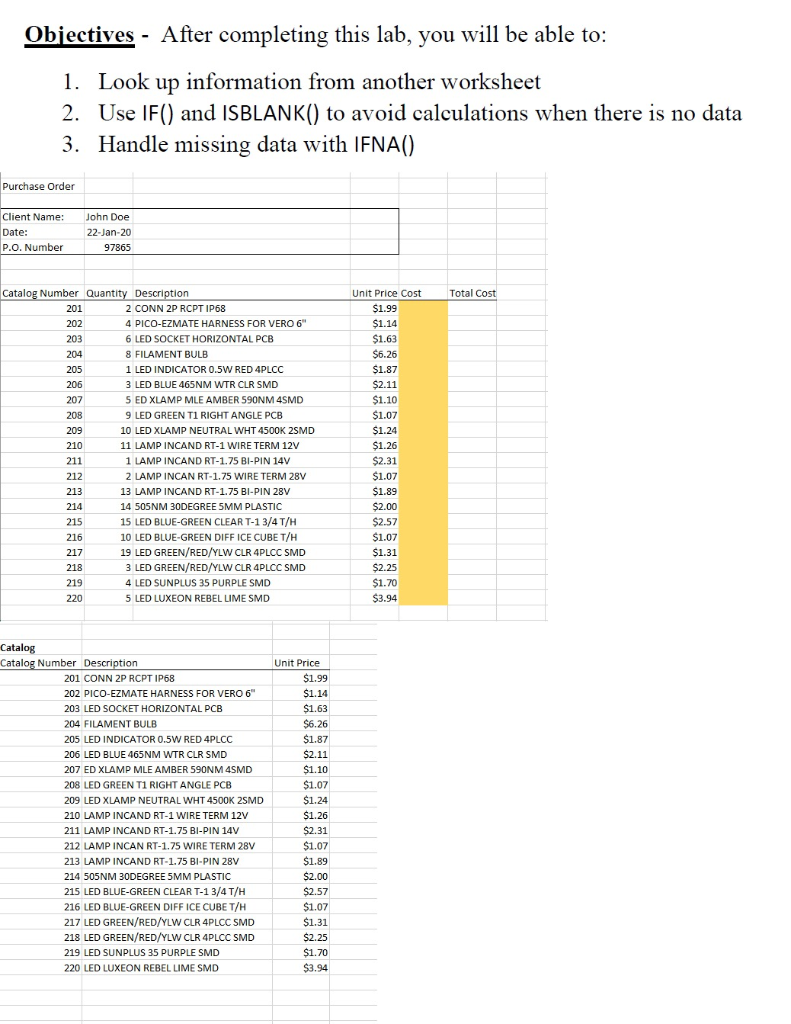The image size is (791, 1024).
Task: Click "LED BLUE-GREEN CLEAR T-1 3/4 T/H" in Catalog table
Action: click(x=165, y=891)
